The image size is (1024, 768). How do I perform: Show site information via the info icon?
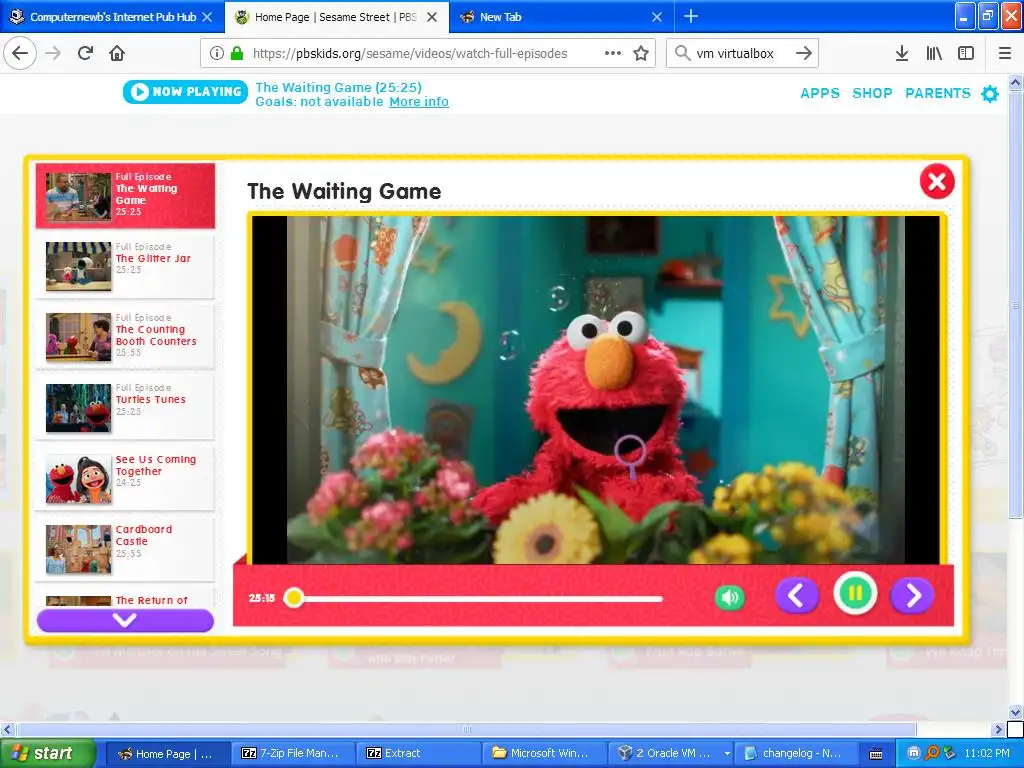217,54
